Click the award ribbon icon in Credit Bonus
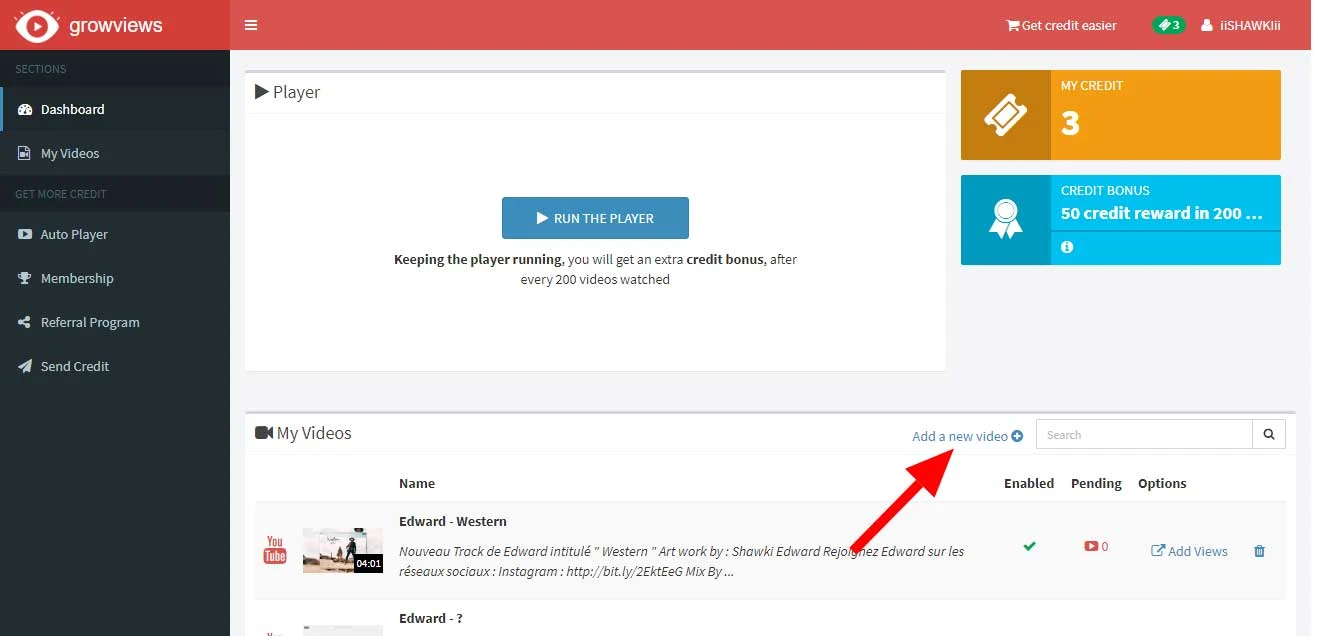 (1006, 219)
